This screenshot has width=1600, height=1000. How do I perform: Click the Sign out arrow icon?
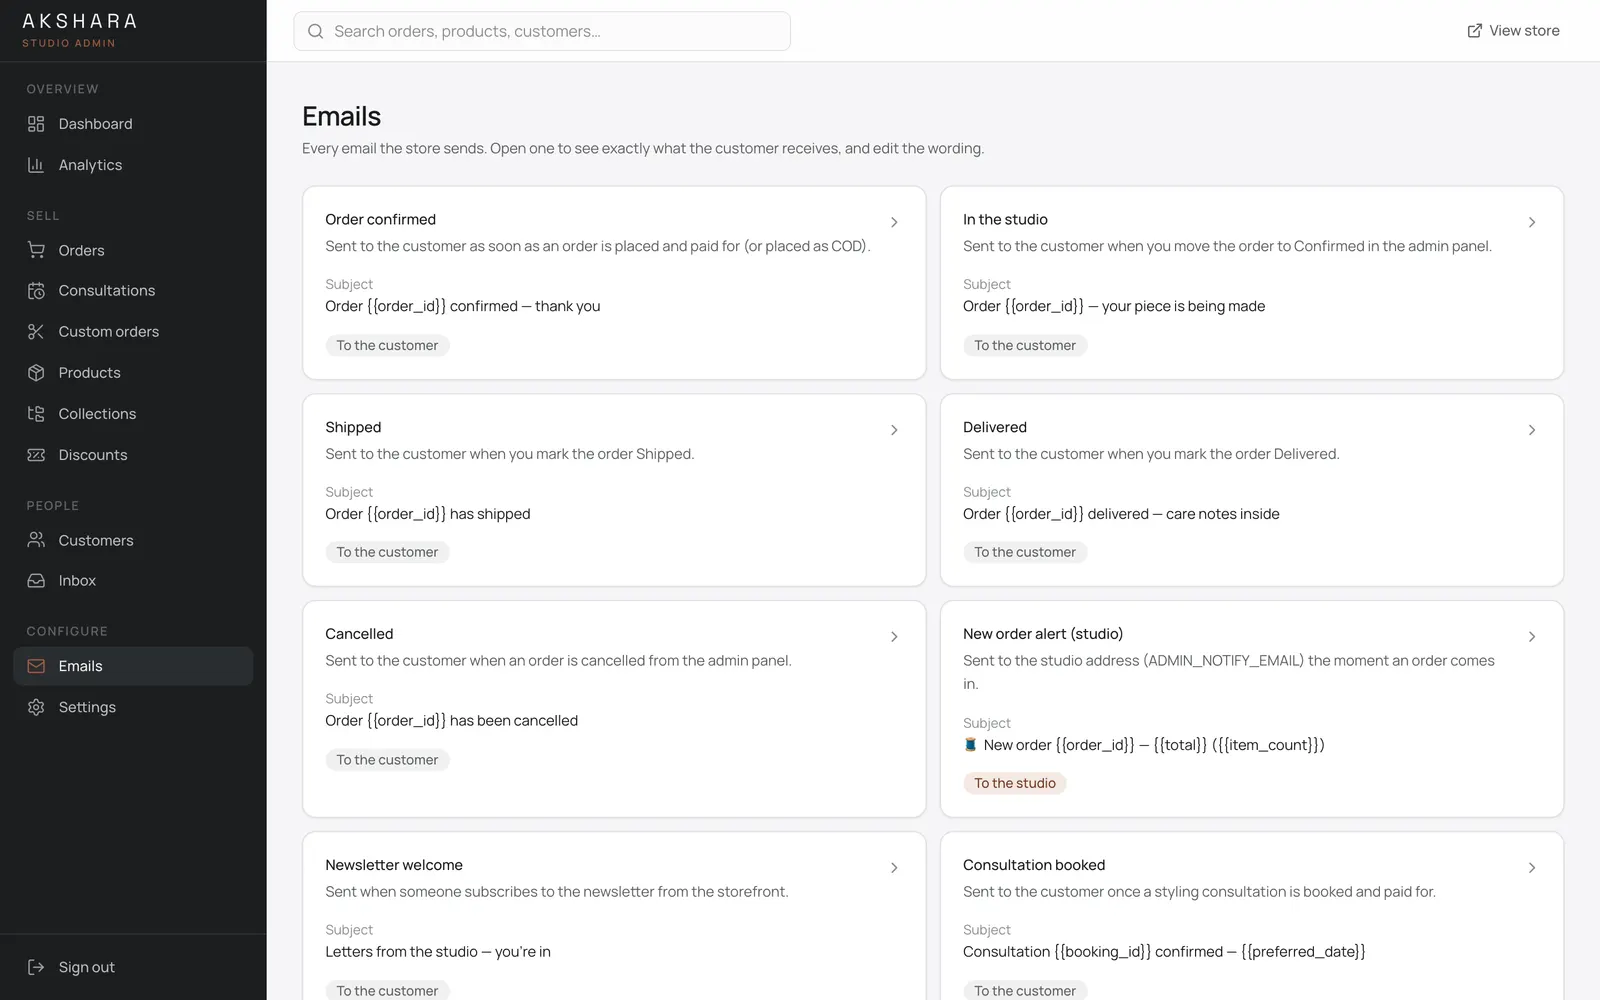pos(36,967)
